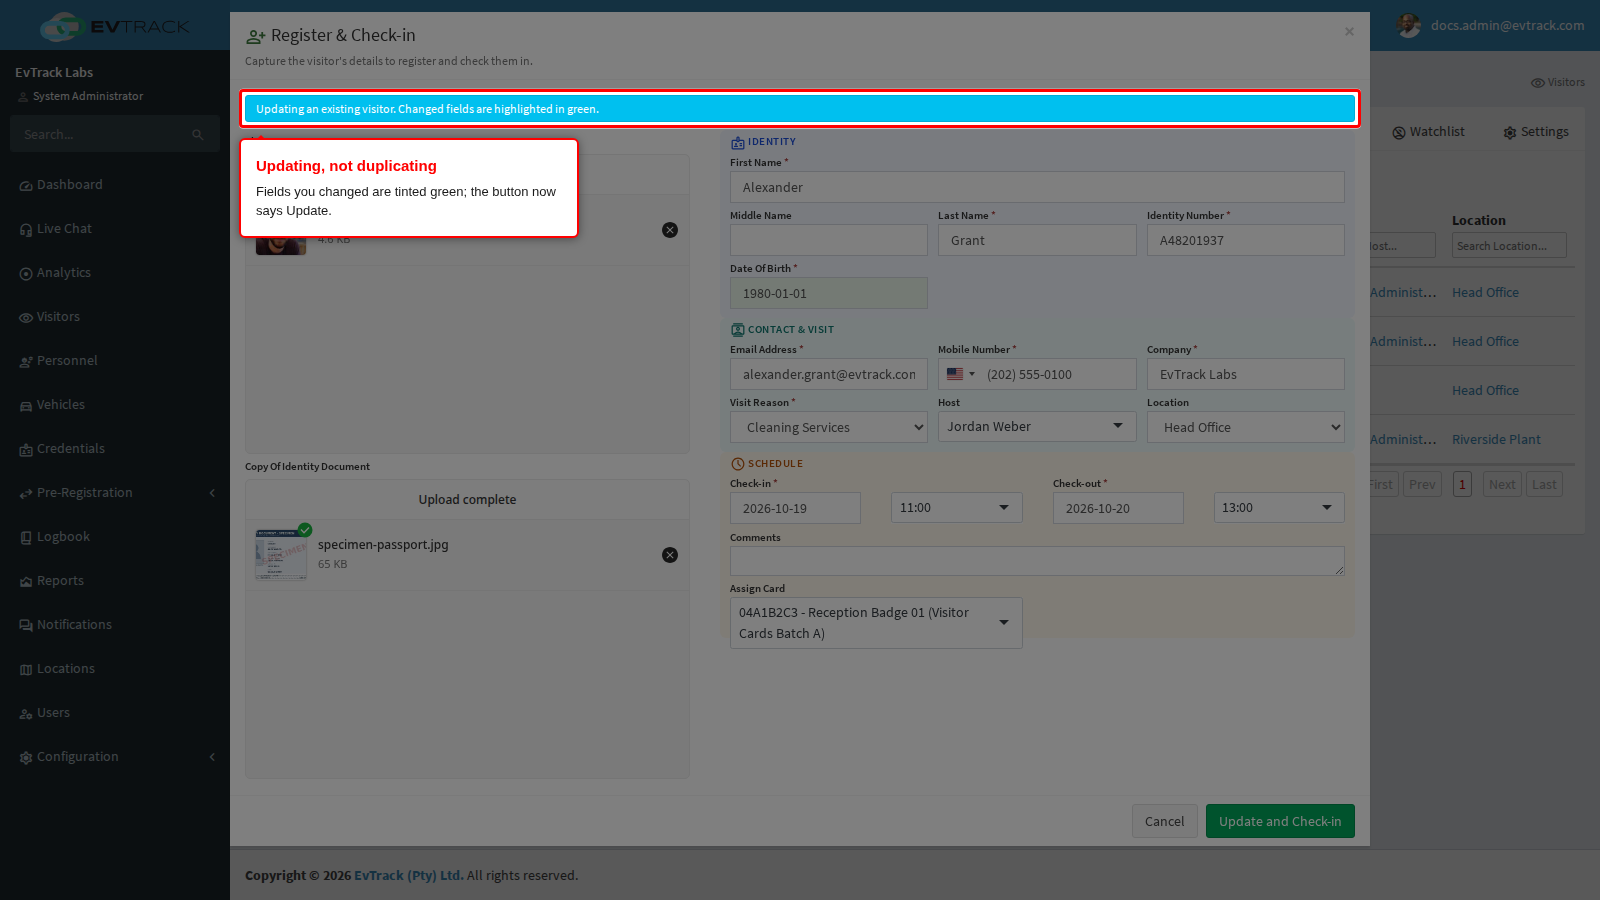Open the Location dropdown showing Head Office
This screenshot has height=900, width=1600.
(1246, 427)
